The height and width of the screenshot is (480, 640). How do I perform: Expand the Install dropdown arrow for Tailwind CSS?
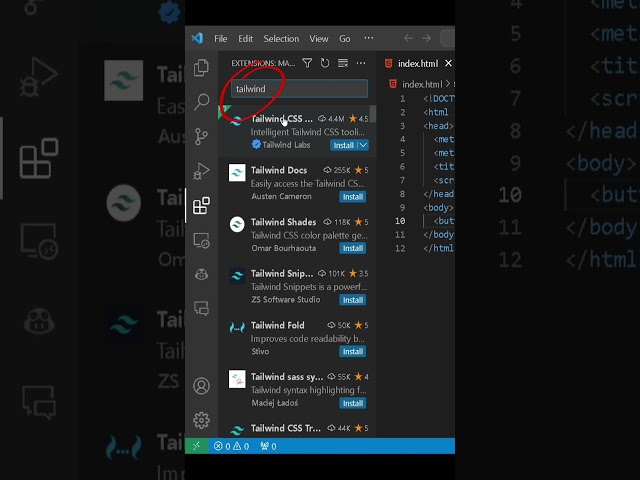(x=363, y=145)
